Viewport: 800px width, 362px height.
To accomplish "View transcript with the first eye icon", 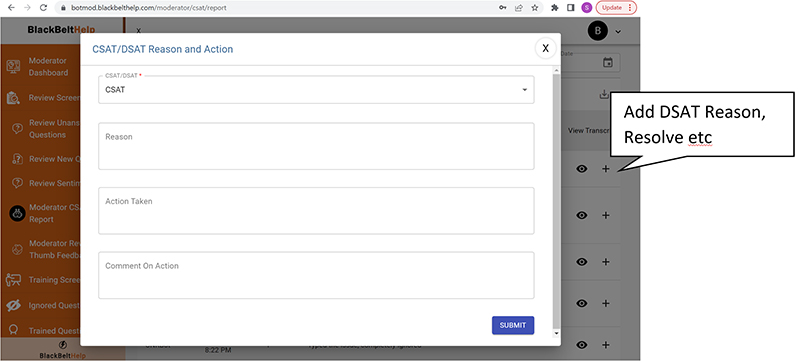I will coord(582,169).
